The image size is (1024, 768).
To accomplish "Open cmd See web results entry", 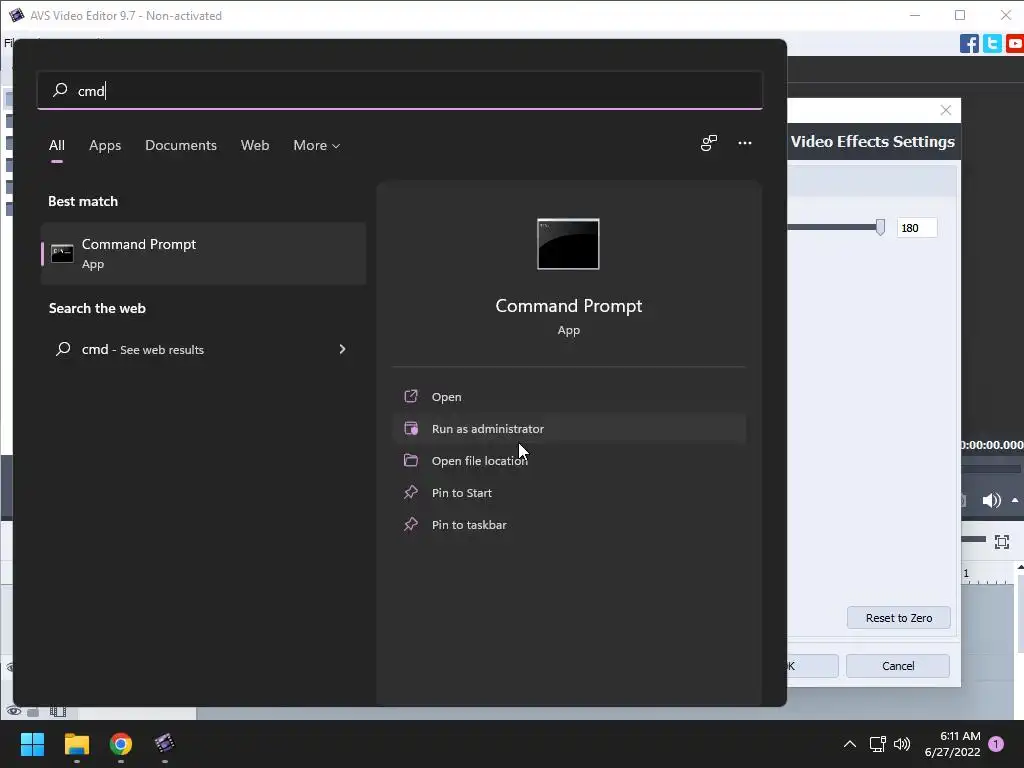I will coord(203,349).
